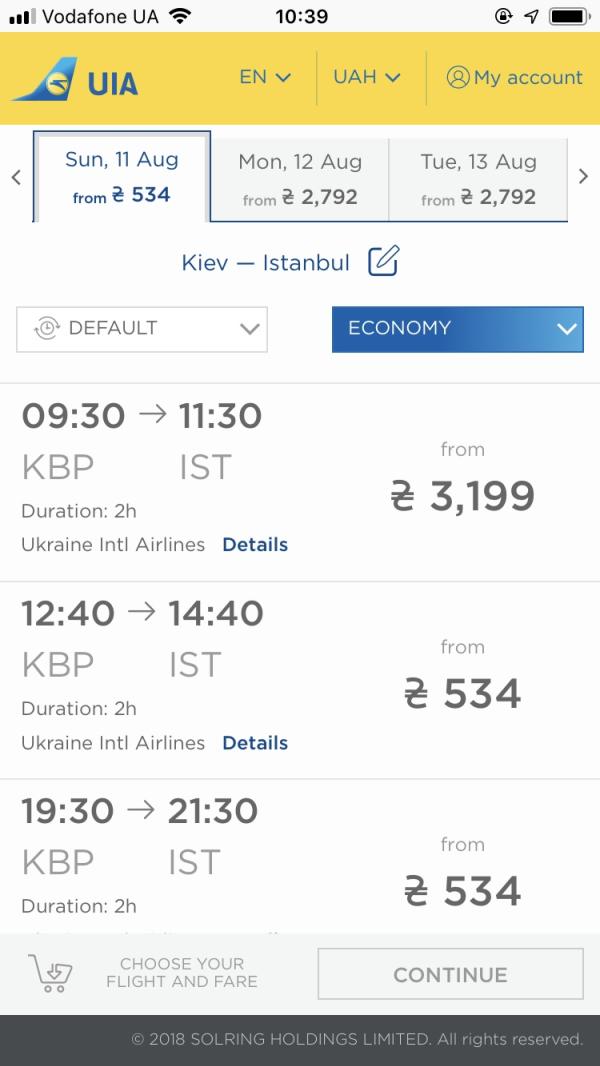
Task: Open the EN language dropdown
Action: [x=265, y=77]
